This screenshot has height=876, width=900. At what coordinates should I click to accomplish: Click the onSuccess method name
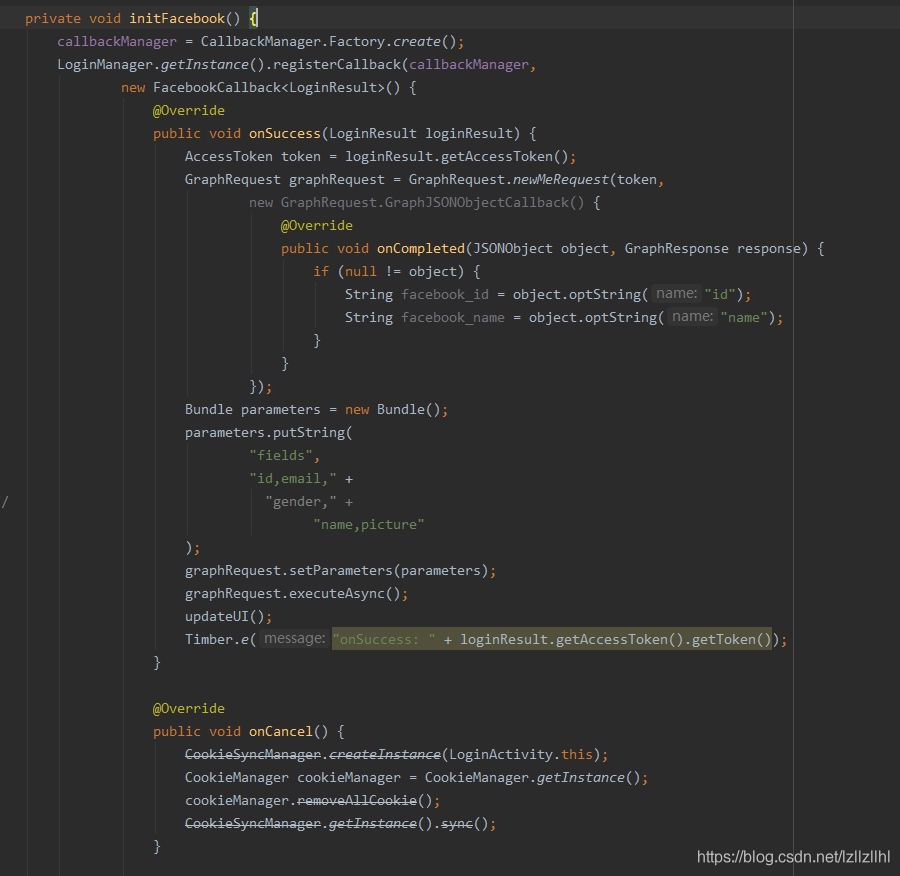pyautogui.click(x=285, y=134)
